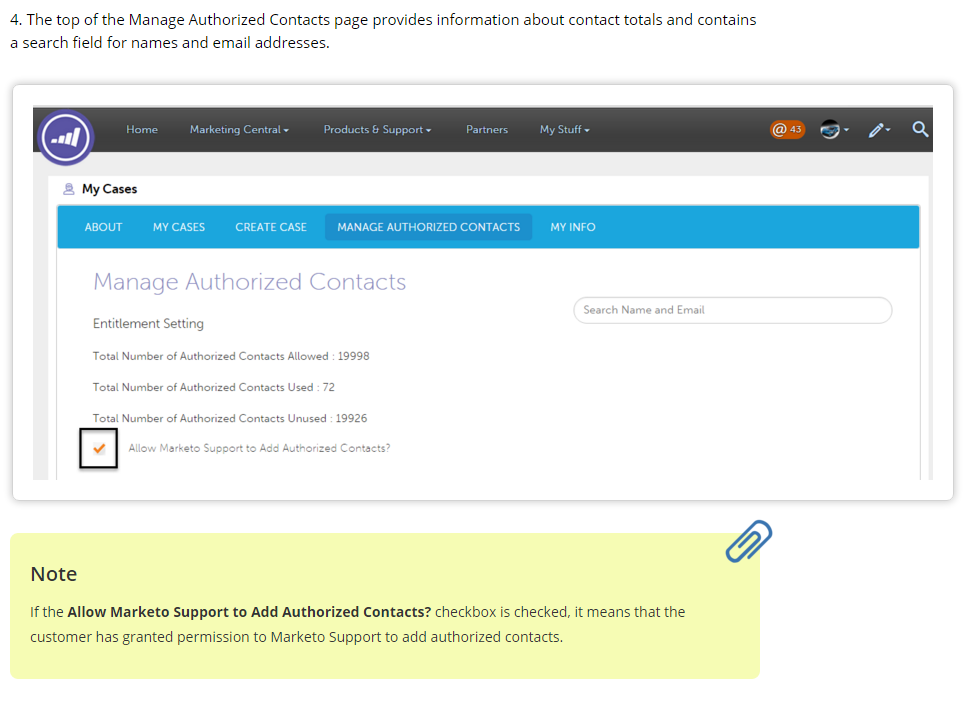Image resolution: width=964 pixels, height=702 pixels.
Task: Expand the Marketing Central dropdown
Action: (239, 130)
